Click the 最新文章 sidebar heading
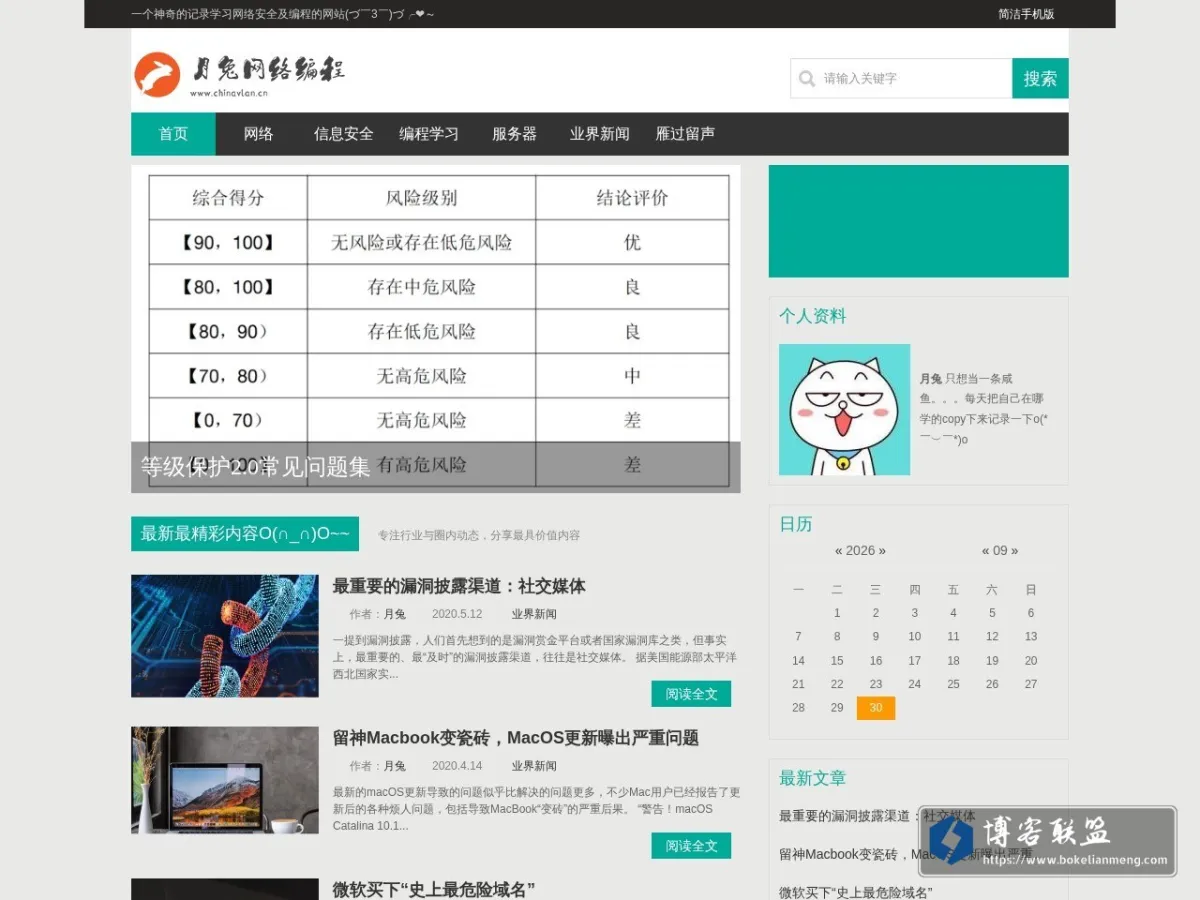 click(813, 778)
